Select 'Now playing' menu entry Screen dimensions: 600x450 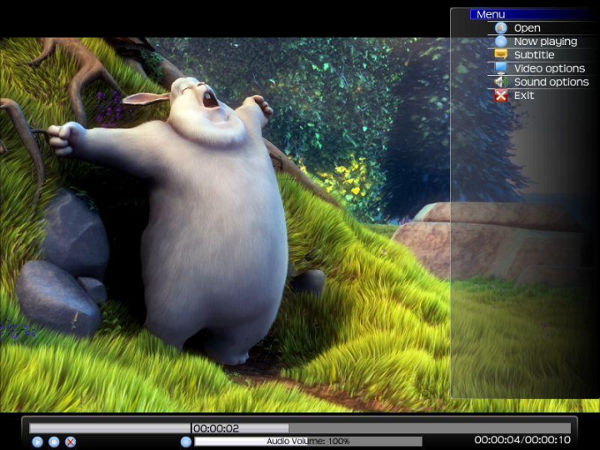point(545,41)
